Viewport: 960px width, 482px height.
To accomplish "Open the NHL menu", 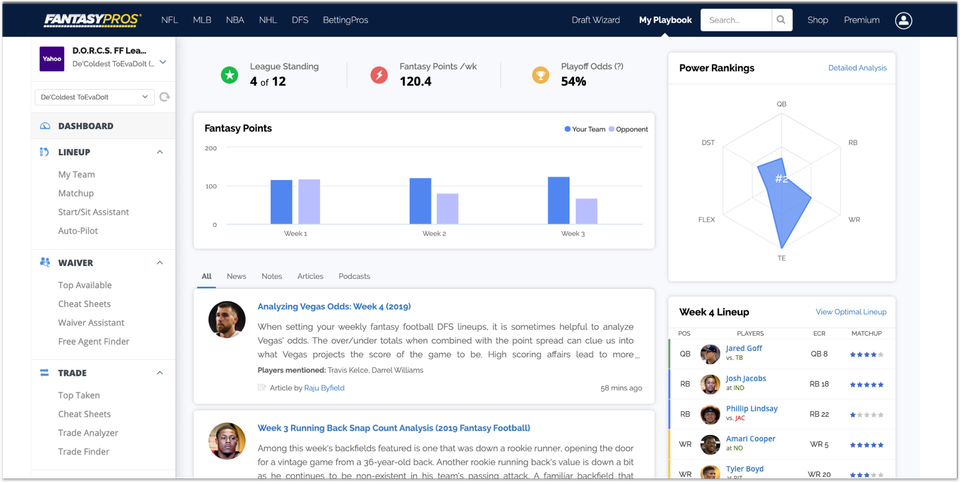I will point(268,20).
